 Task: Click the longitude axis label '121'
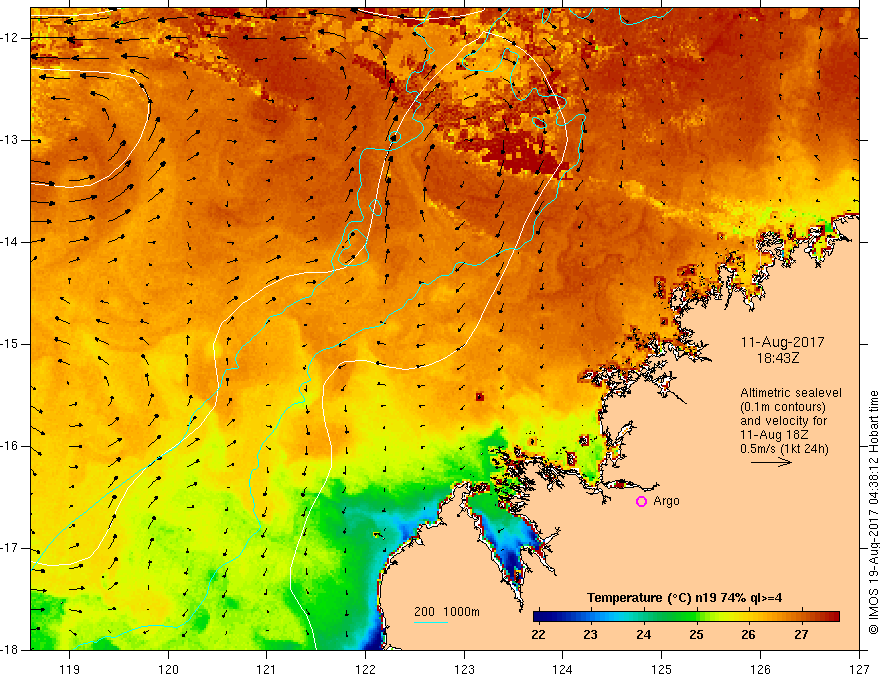coord(266,670)
